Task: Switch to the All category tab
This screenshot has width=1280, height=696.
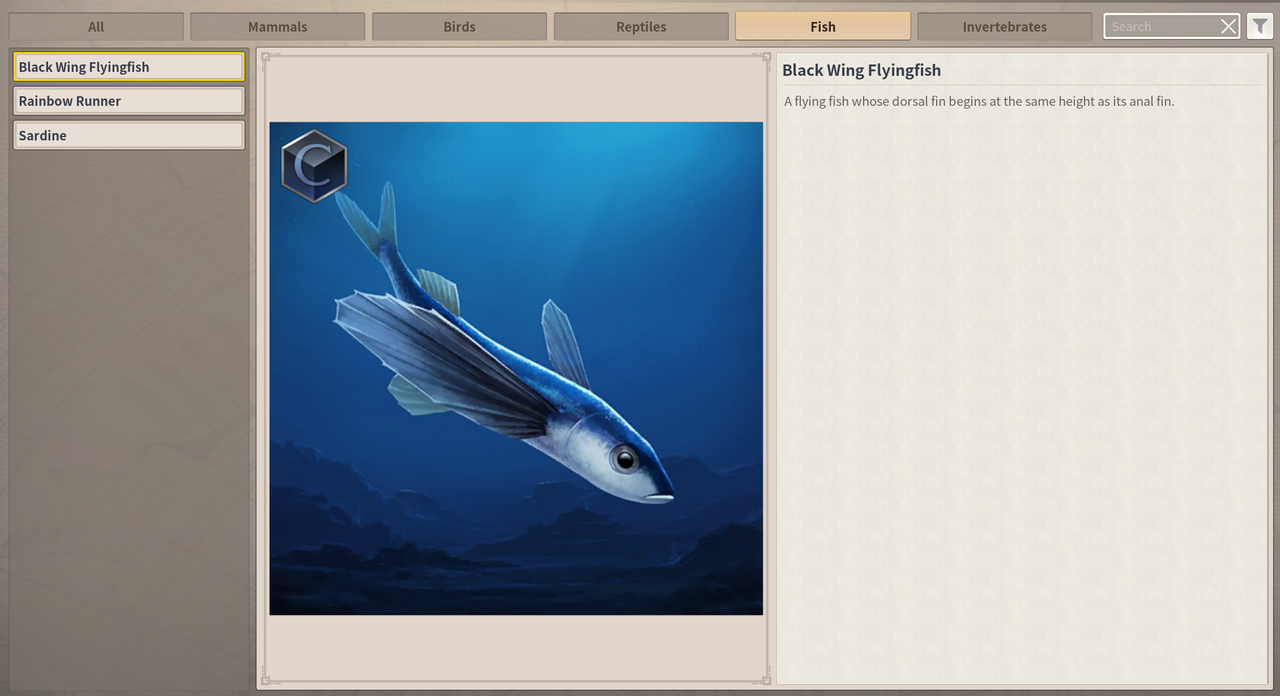Action: (96, 27)
